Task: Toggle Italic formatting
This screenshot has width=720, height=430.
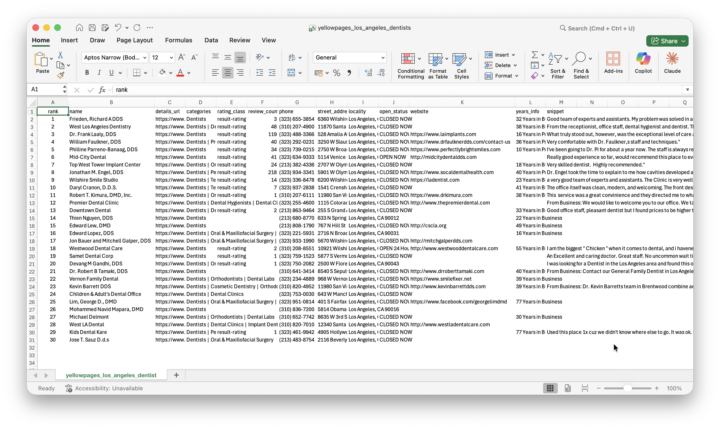Action: (99, 73)
